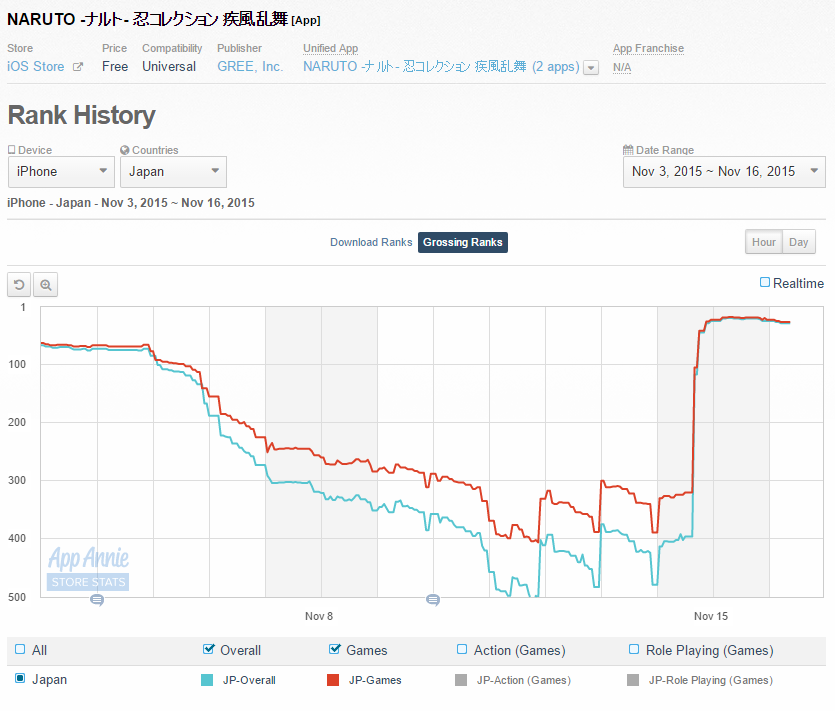This screenshot has height=711, width=835.
Task: Click the App Franchise header label
Action: pyautogui.click(x=648, y=48)
